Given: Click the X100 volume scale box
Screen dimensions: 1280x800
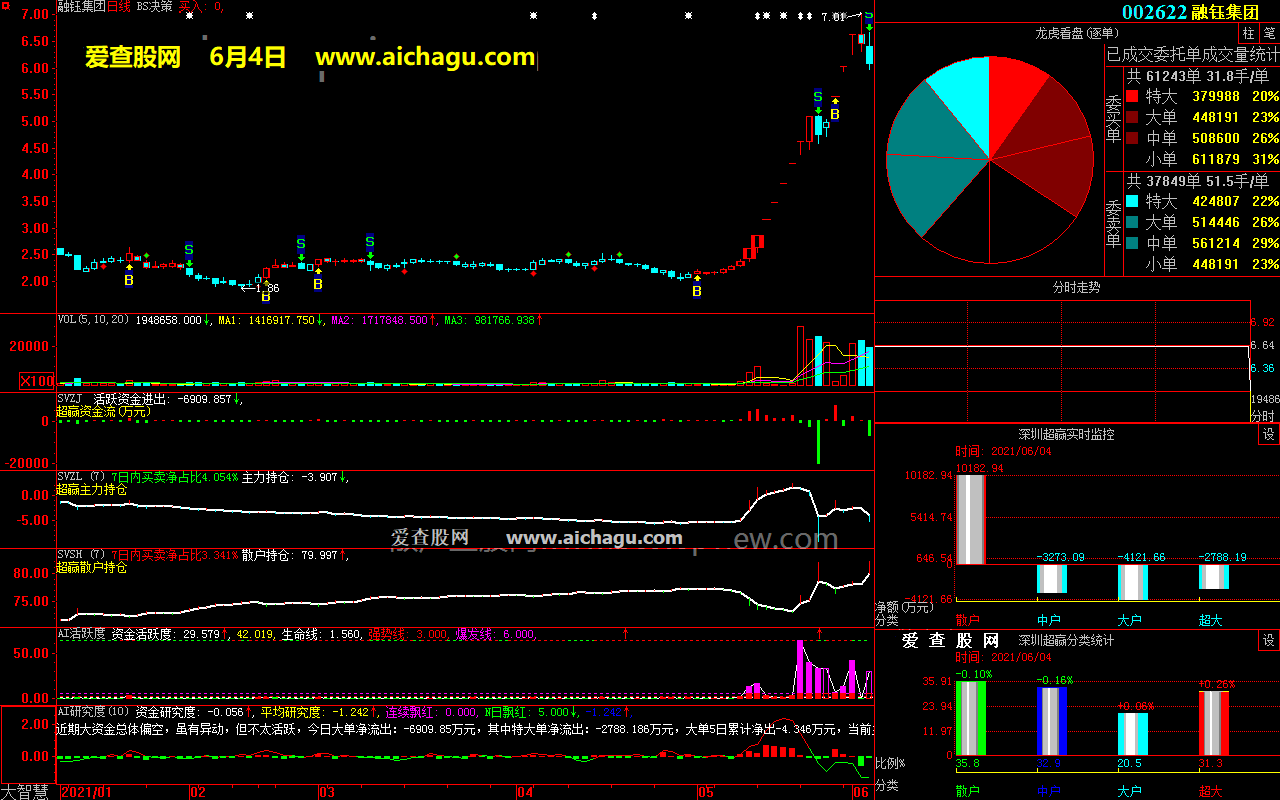Looking at the screenshot, I should coord(38,381).
